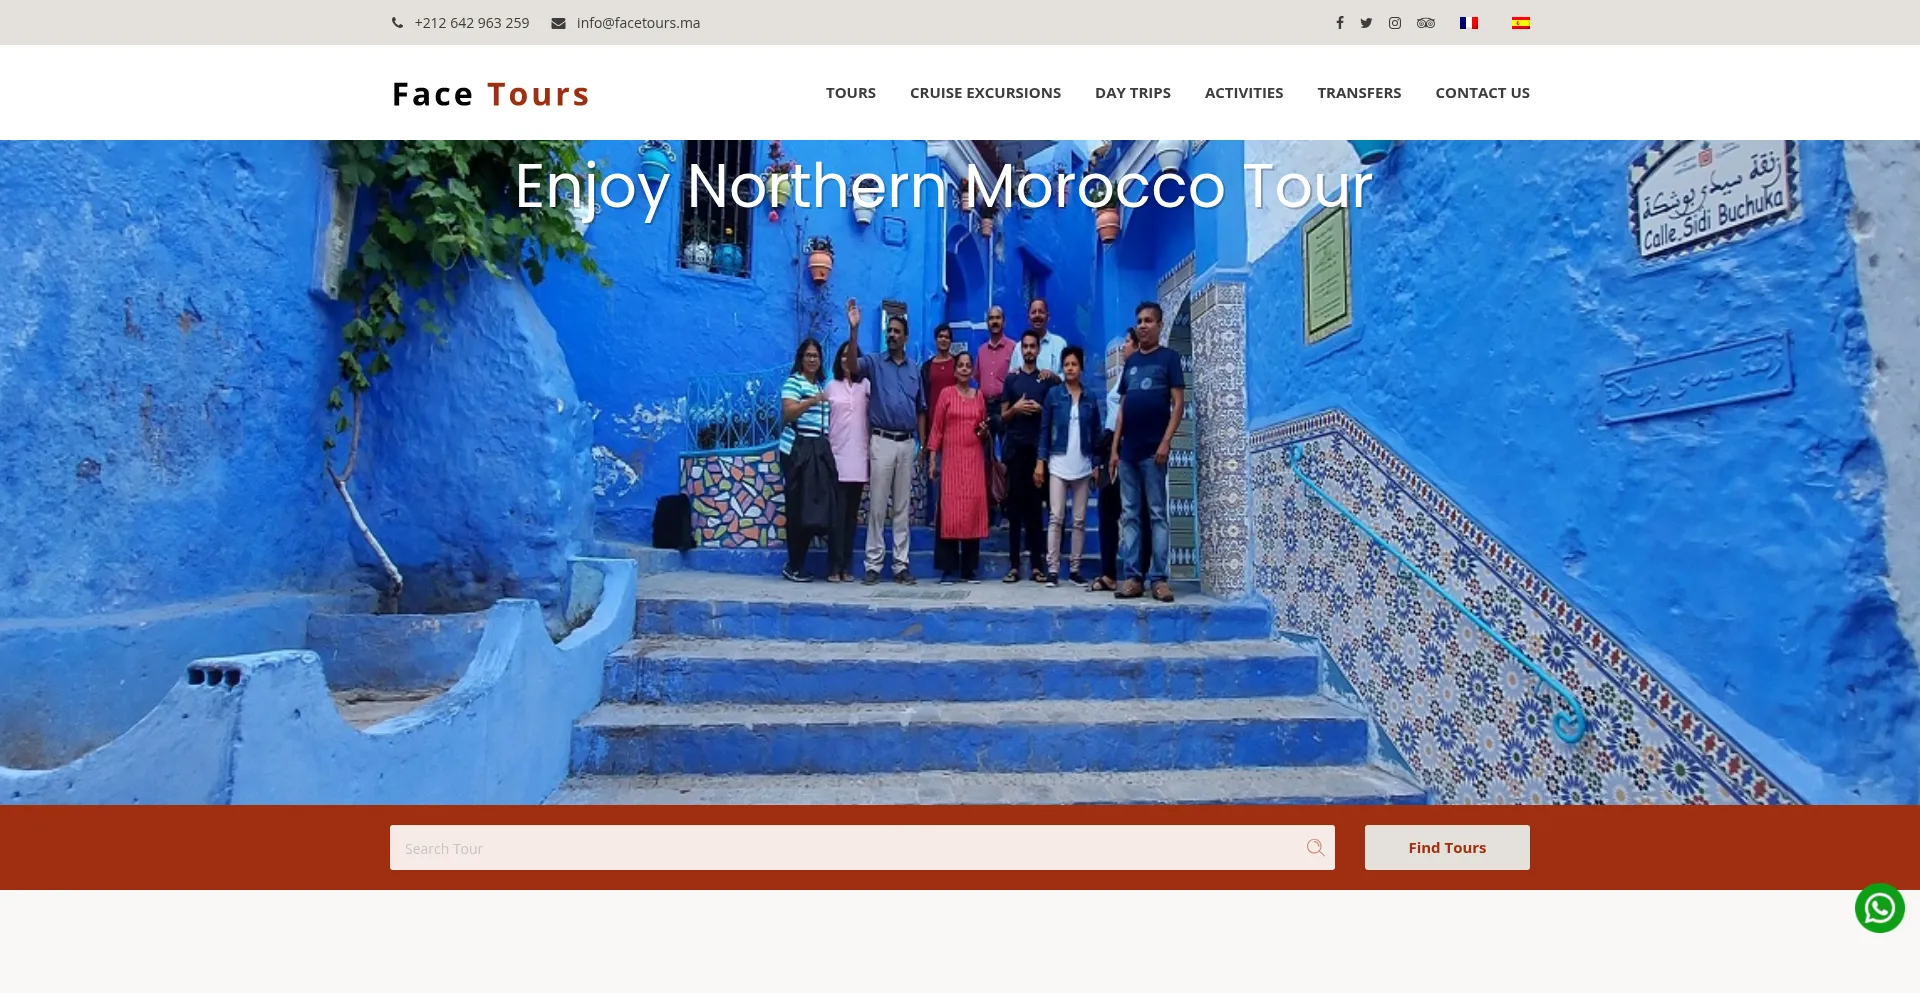
Task: Open the Instagram social icon
Action: tap(1395, 23)
